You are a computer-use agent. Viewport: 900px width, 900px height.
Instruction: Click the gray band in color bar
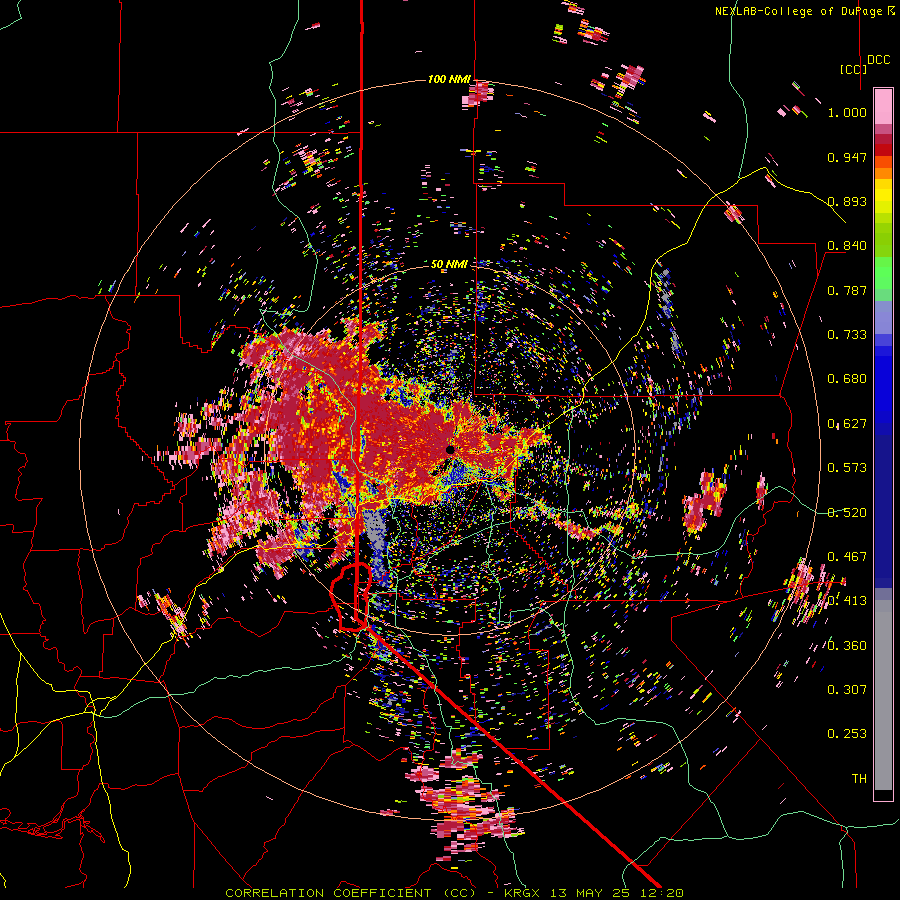(883, 695)
